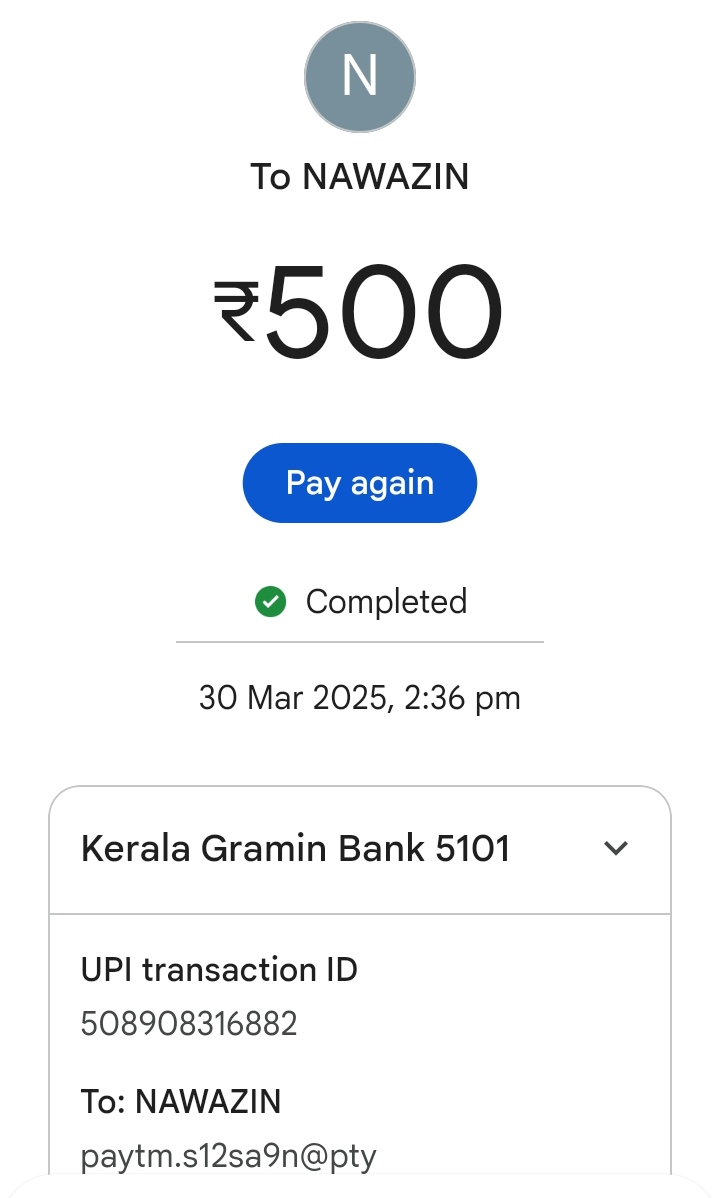This screenshot has height=1198, width=720.
Task: Tap the bottom sheet edge
Action: coord(360,1186)
